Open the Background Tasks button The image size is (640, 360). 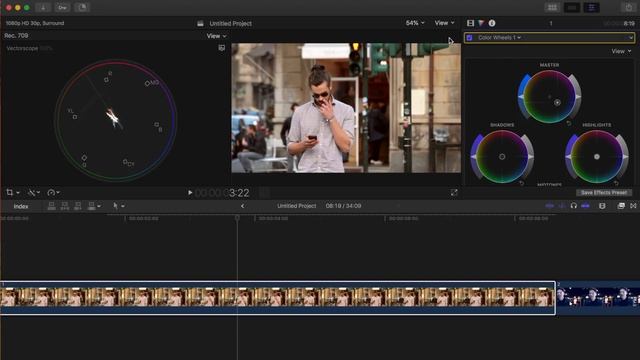[x=82, y=7]
